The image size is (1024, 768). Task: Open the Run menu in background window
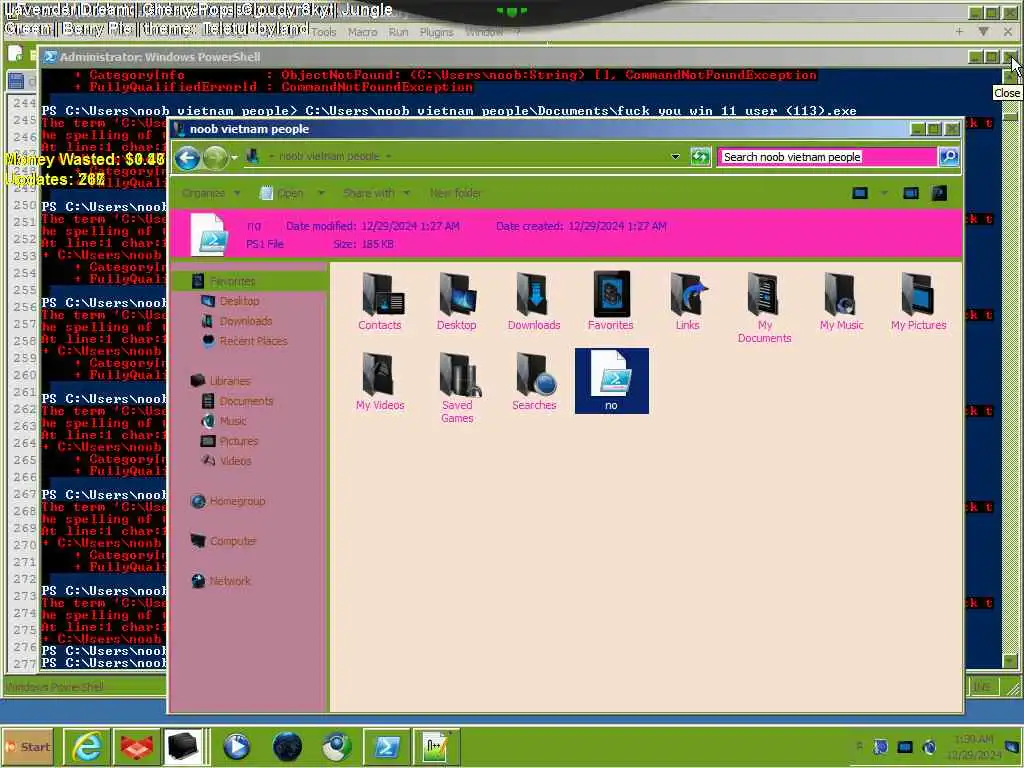pos(398,32)
